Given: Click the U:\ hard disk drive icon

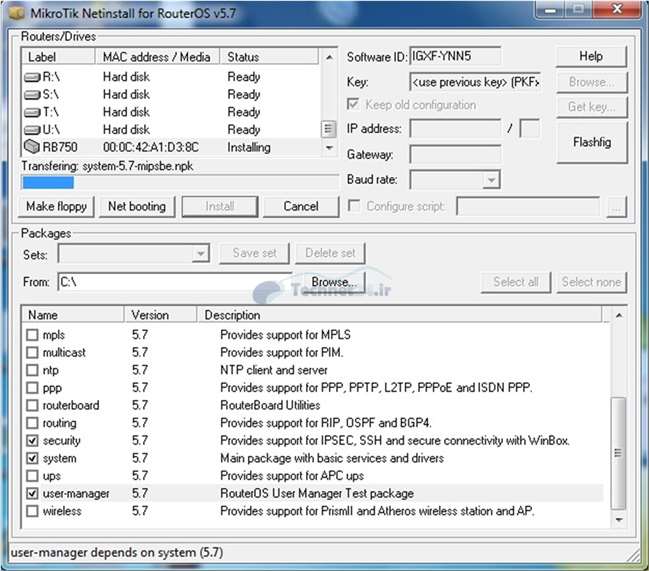Looking at the screenshot, I should tap(32, 130).
